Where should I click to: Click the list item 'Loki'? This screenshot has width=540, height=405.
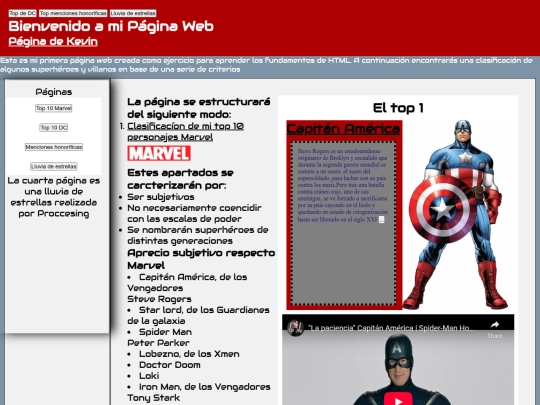[149, 376]
